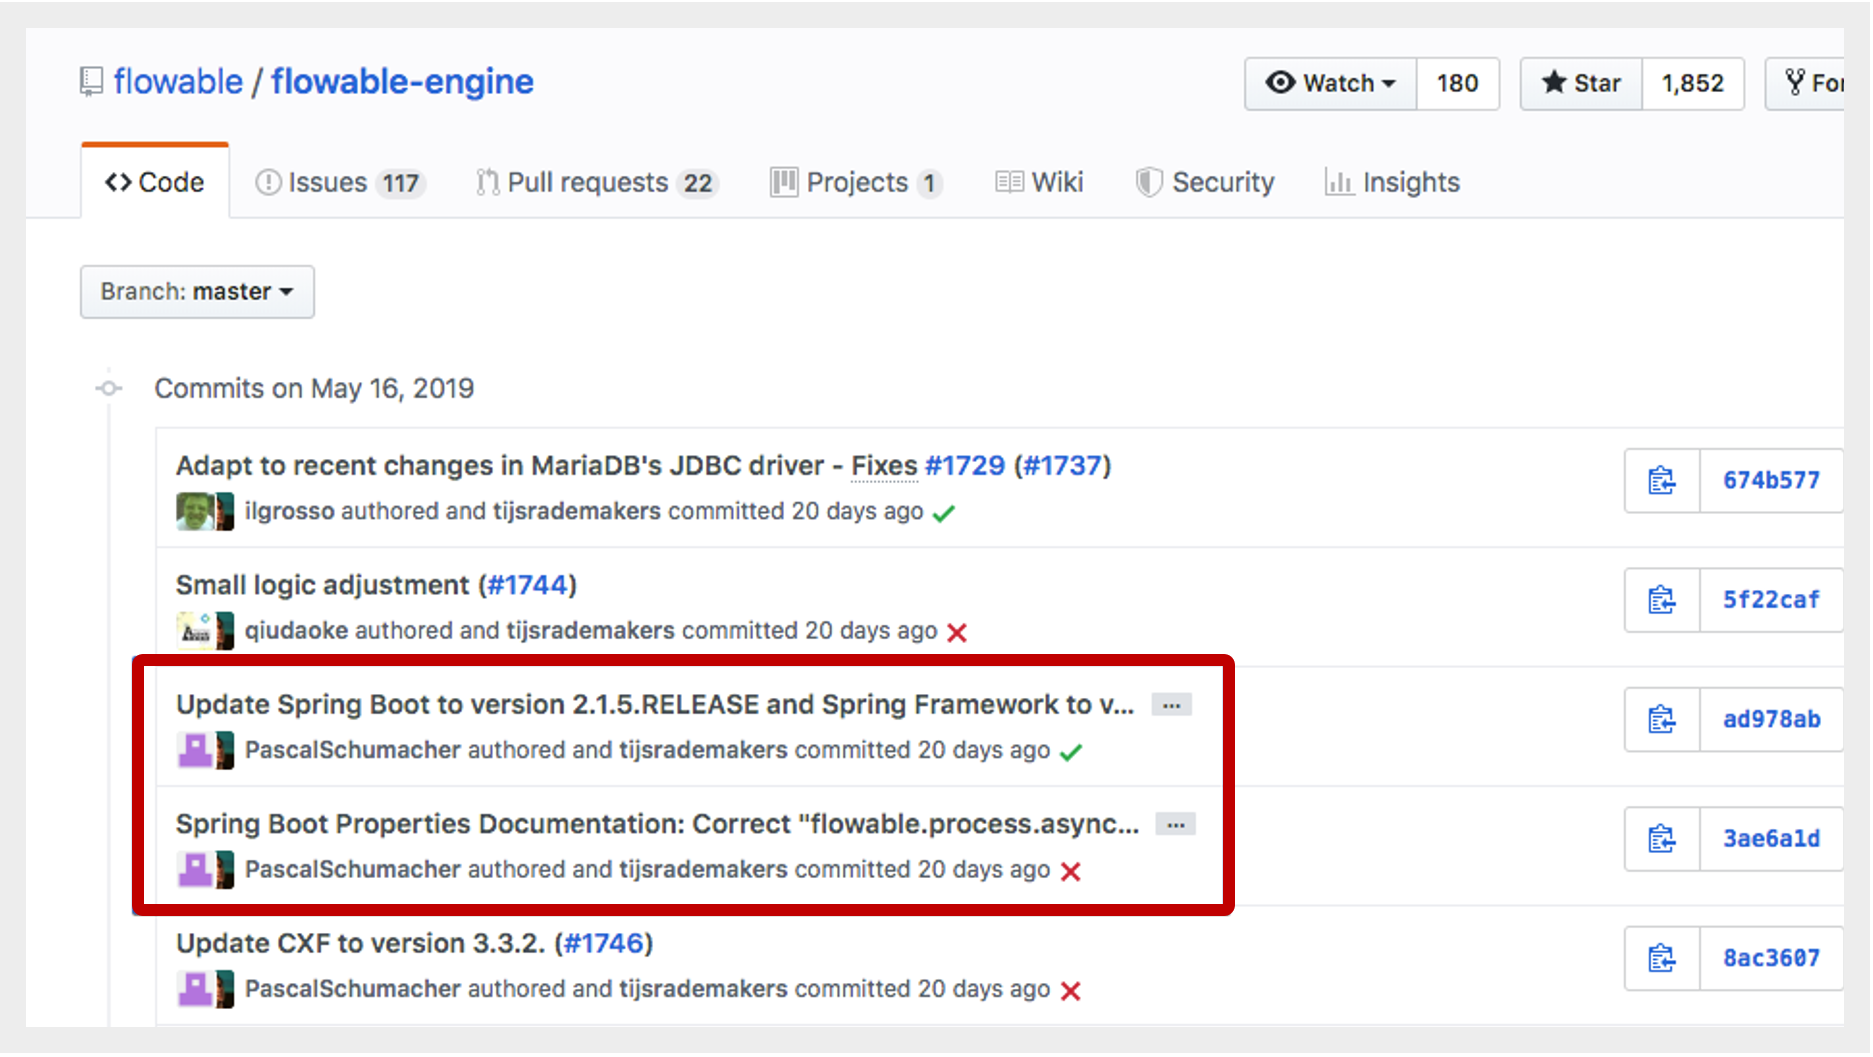Click green check status on Spring Boot 2.1.5 commit

coord(1071,752)
